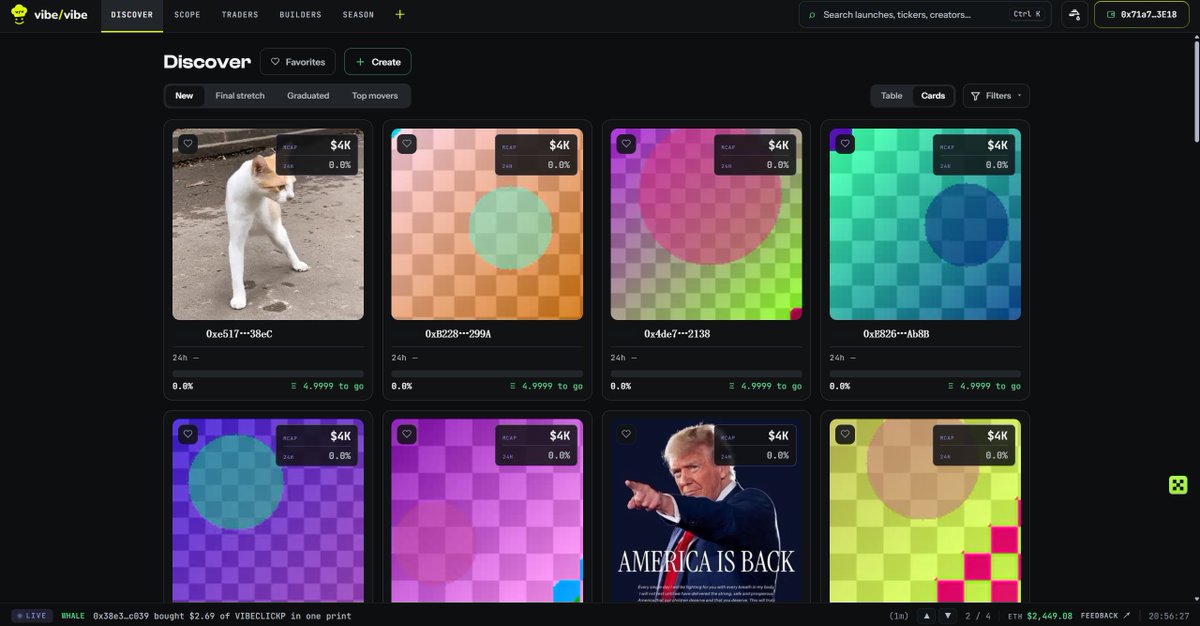Screen dimensions: 1200x626
Task: Open the Builders nav tab
Action: pos(301,15)
